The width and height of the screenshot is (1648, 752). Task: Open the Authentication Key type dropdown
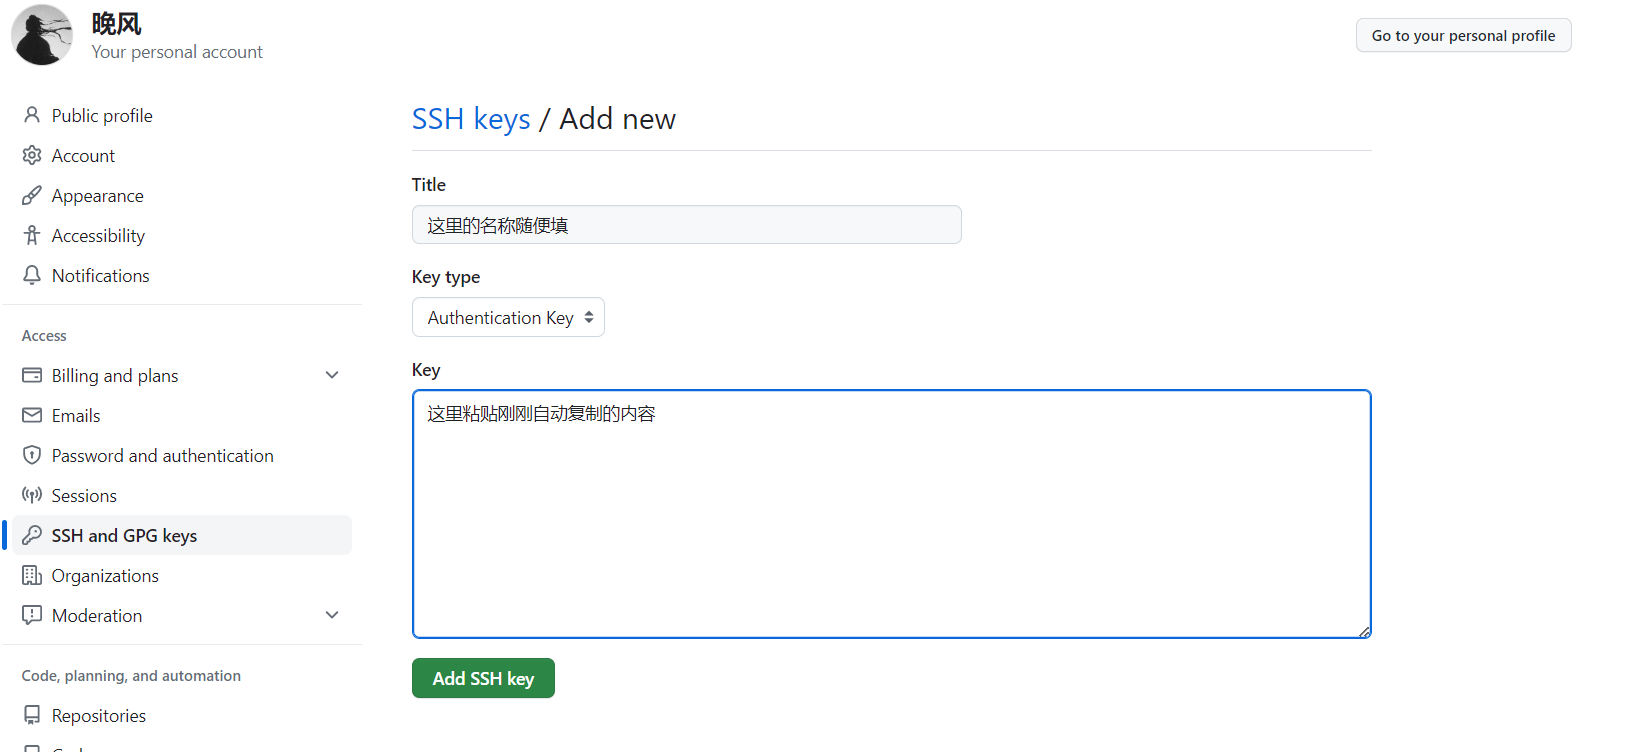[508, 317]
